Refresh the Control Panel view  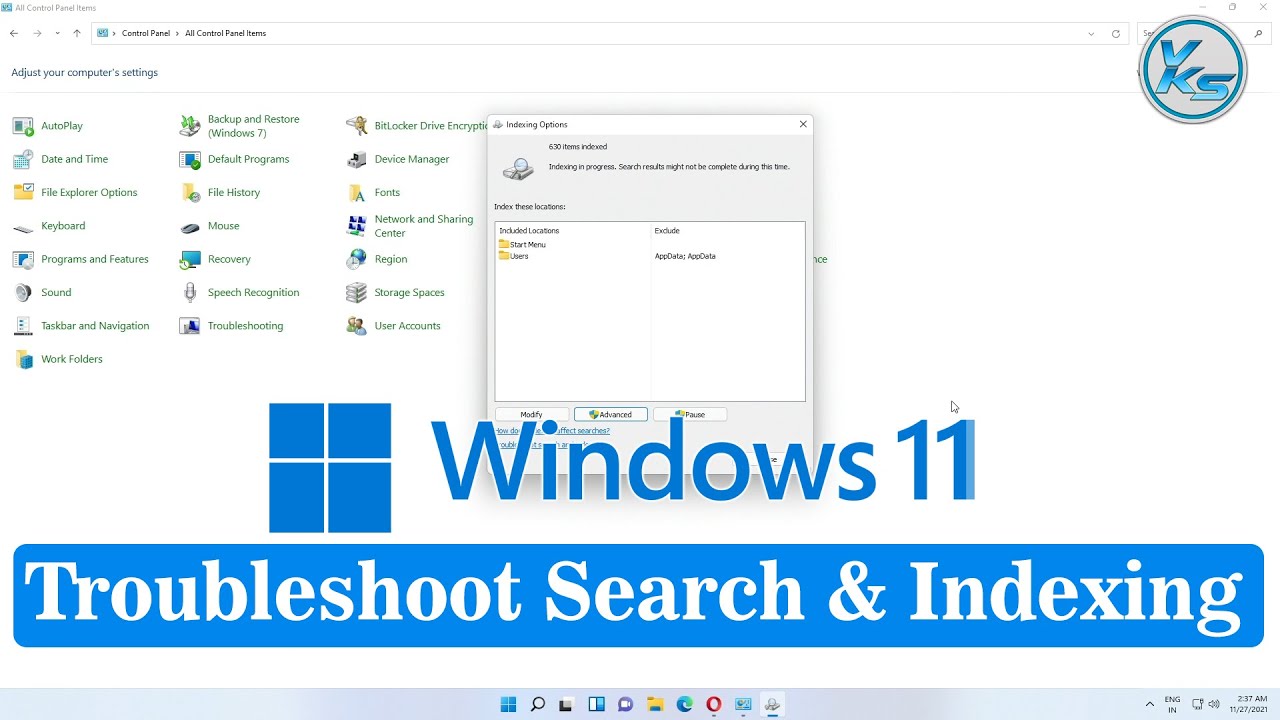click(x=1116, y=33)
